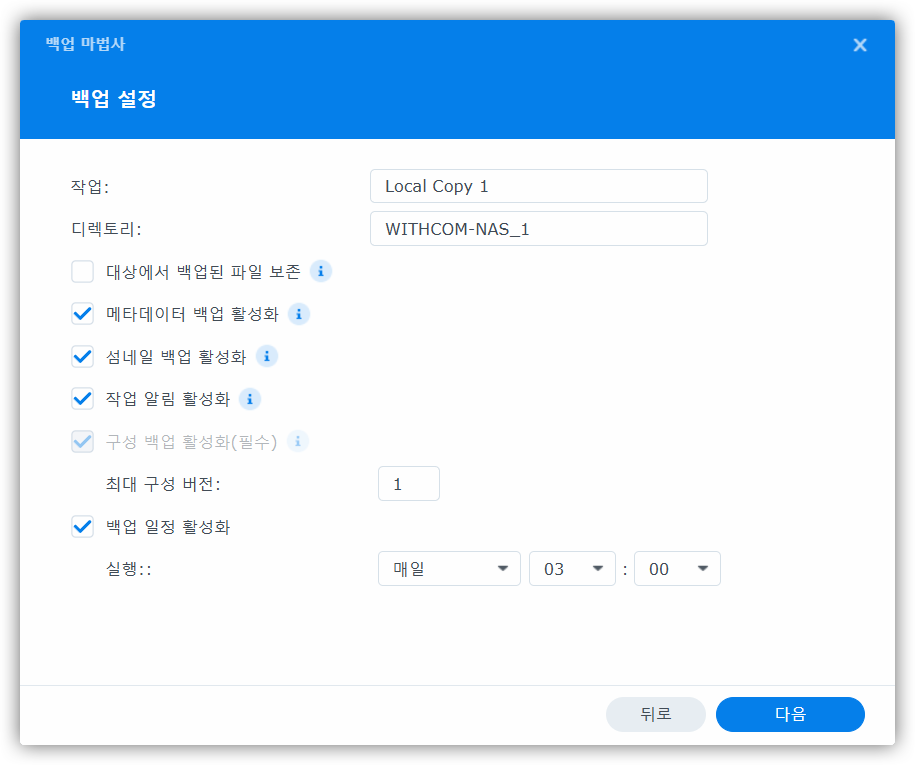Show info tooltip for 섬네일 백업 활성화
This screenshot has height=765, width=915.
point(267,356)
